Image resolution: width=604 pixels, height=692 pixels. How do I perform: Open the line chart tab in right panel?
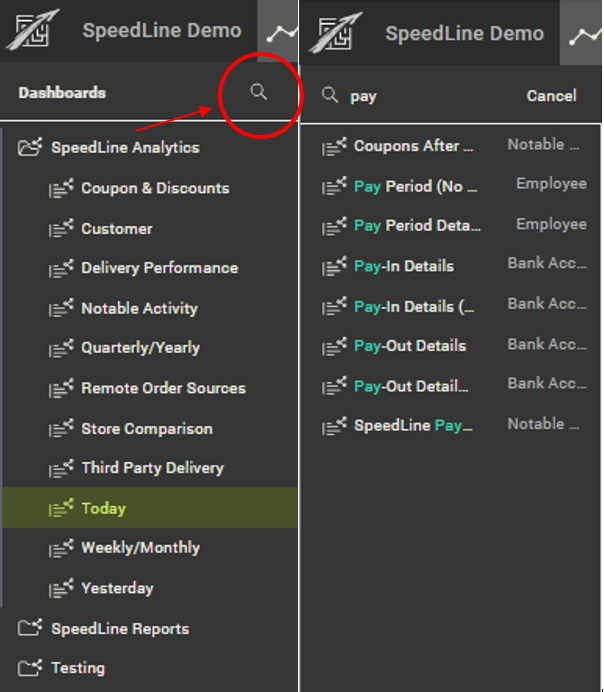click(x=581, y=33)
